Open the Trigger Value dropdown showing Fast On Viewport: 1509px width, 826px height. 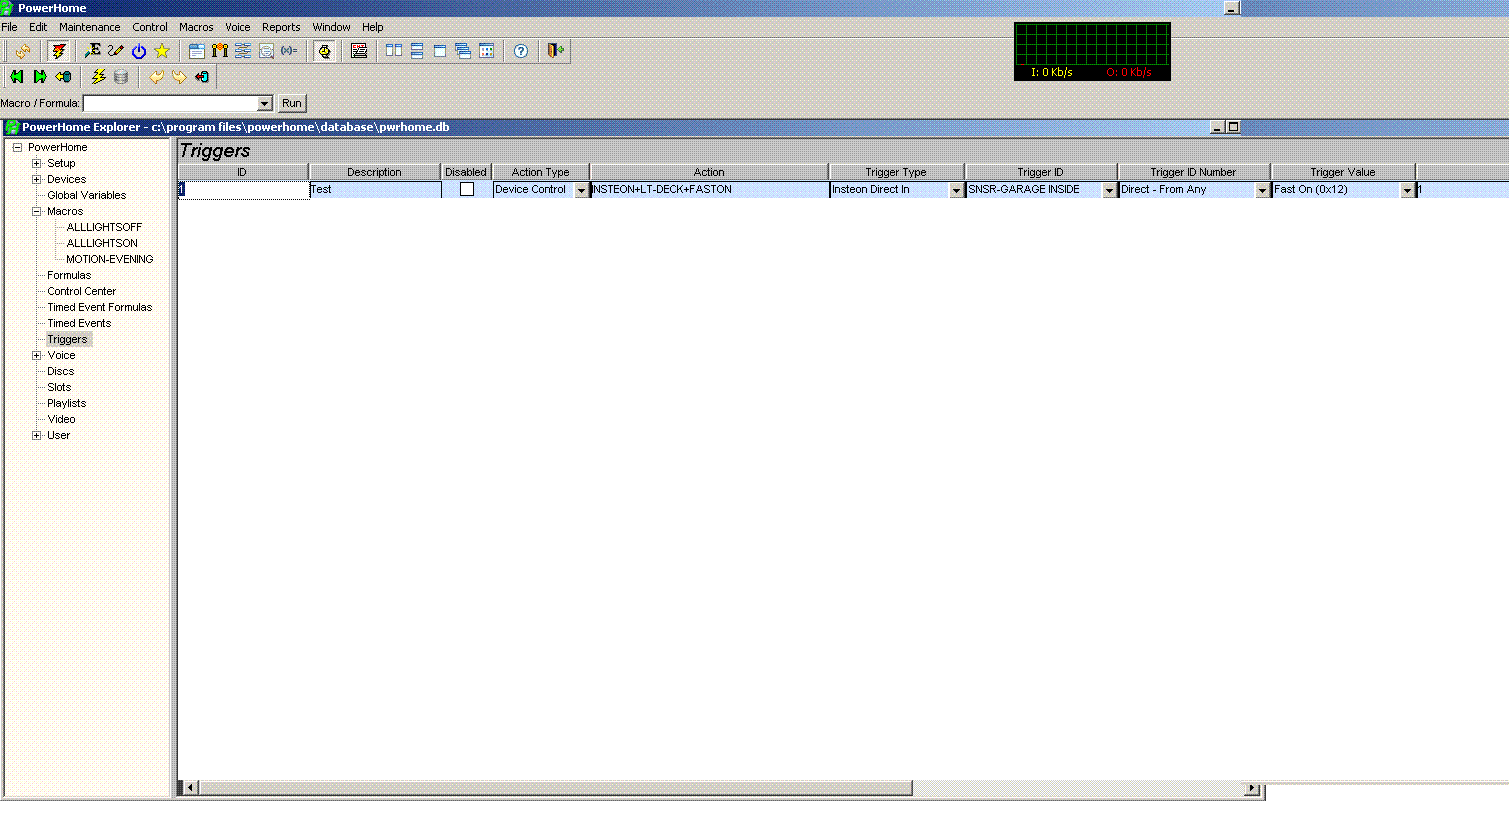point(1408,190)
